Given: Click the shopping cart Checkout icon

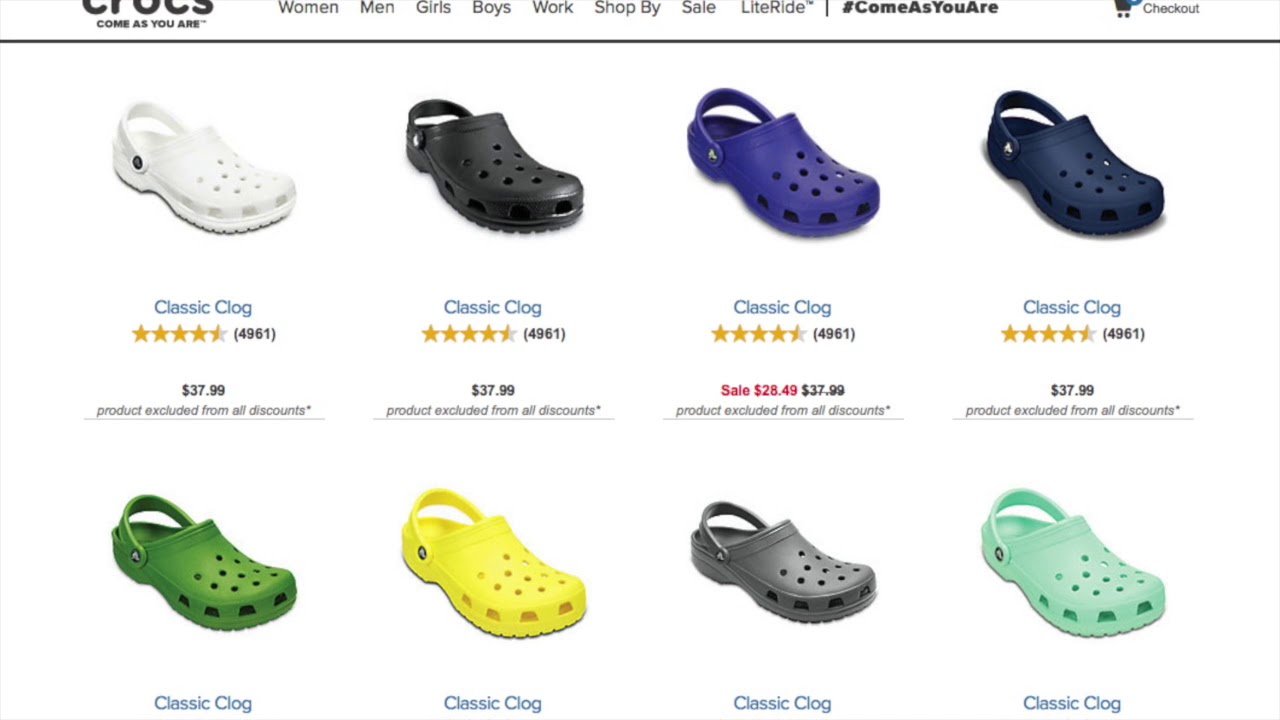Looking at the screenshot, I should click(1124, 8).
